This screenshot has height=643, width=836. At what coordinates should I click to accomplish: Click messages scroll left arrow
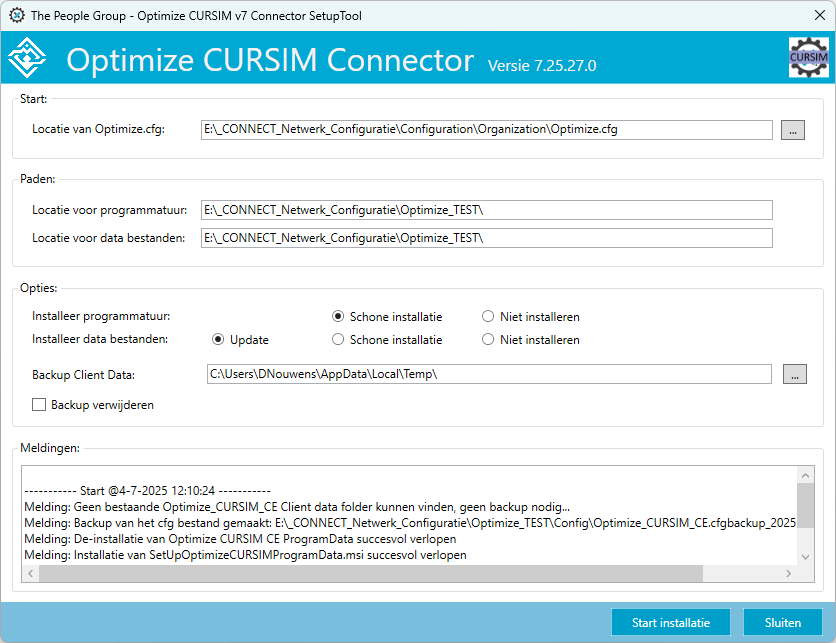[30, 574]
